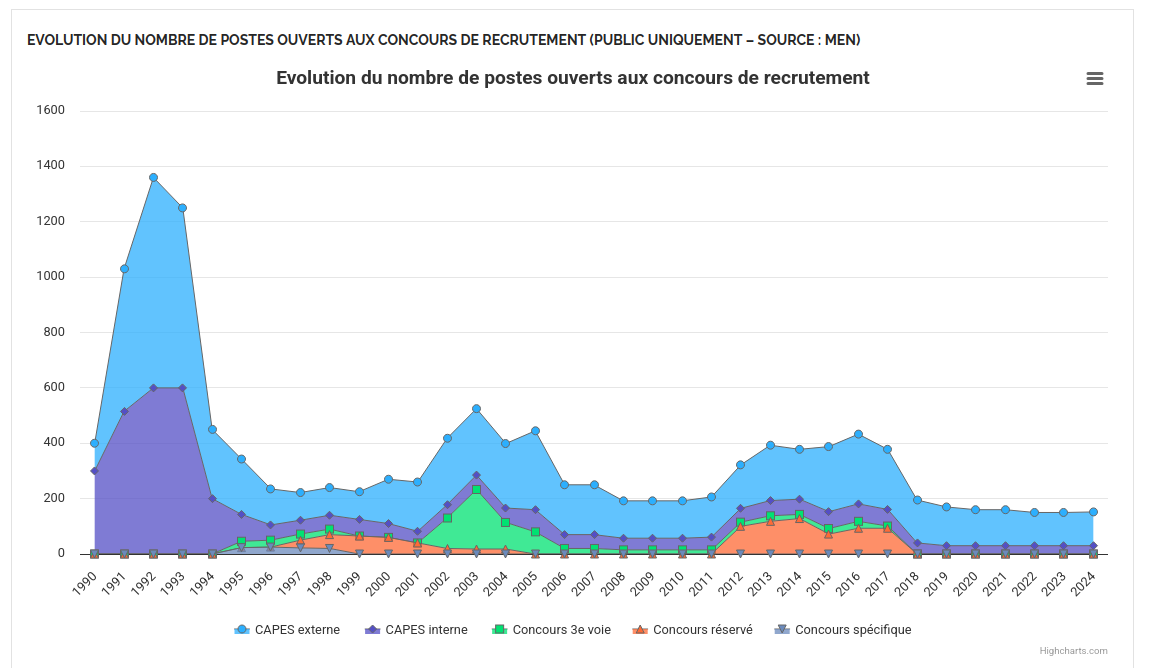Click the Concours réservé 2014 triangle marker
This screenshot has height=668, width=1152.
(799, 519)
